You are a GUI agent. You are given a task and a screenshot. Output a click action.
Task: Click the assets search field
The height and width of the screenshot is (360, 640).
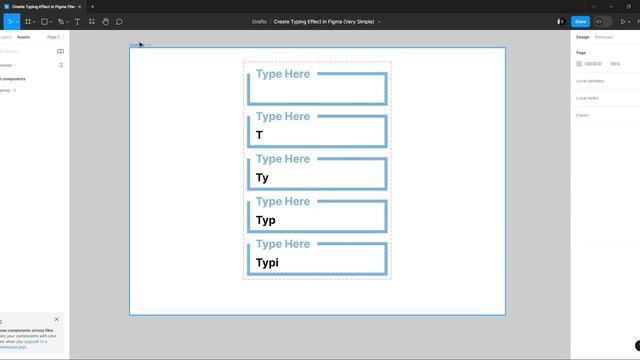[x=27, y=51]
